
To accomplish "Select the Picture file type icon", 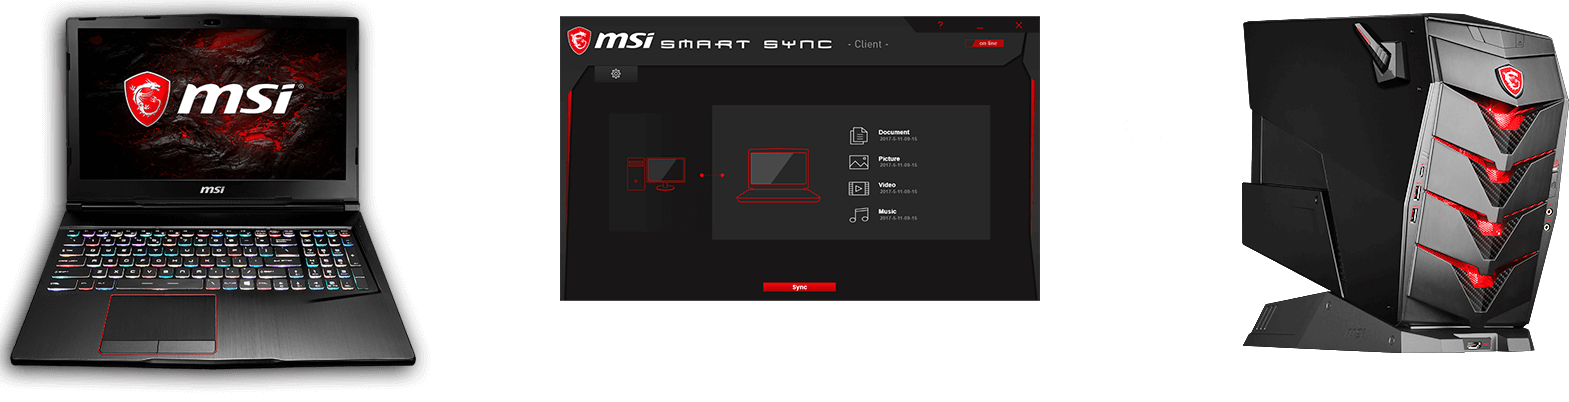I will coord(859,162).
